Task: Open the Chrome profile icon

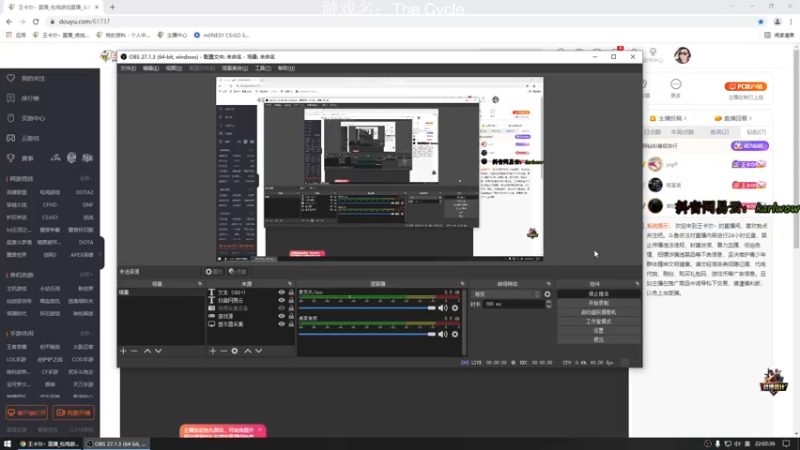Action: tap(778, 21)
